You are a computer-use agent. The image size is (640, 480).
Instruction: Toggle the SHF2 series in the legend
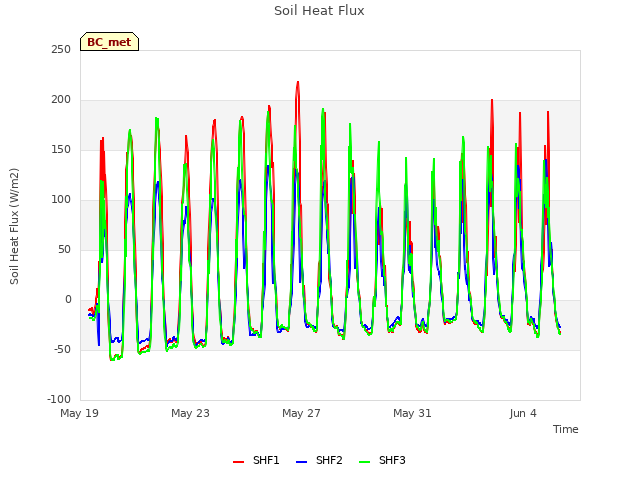[319, 460]
